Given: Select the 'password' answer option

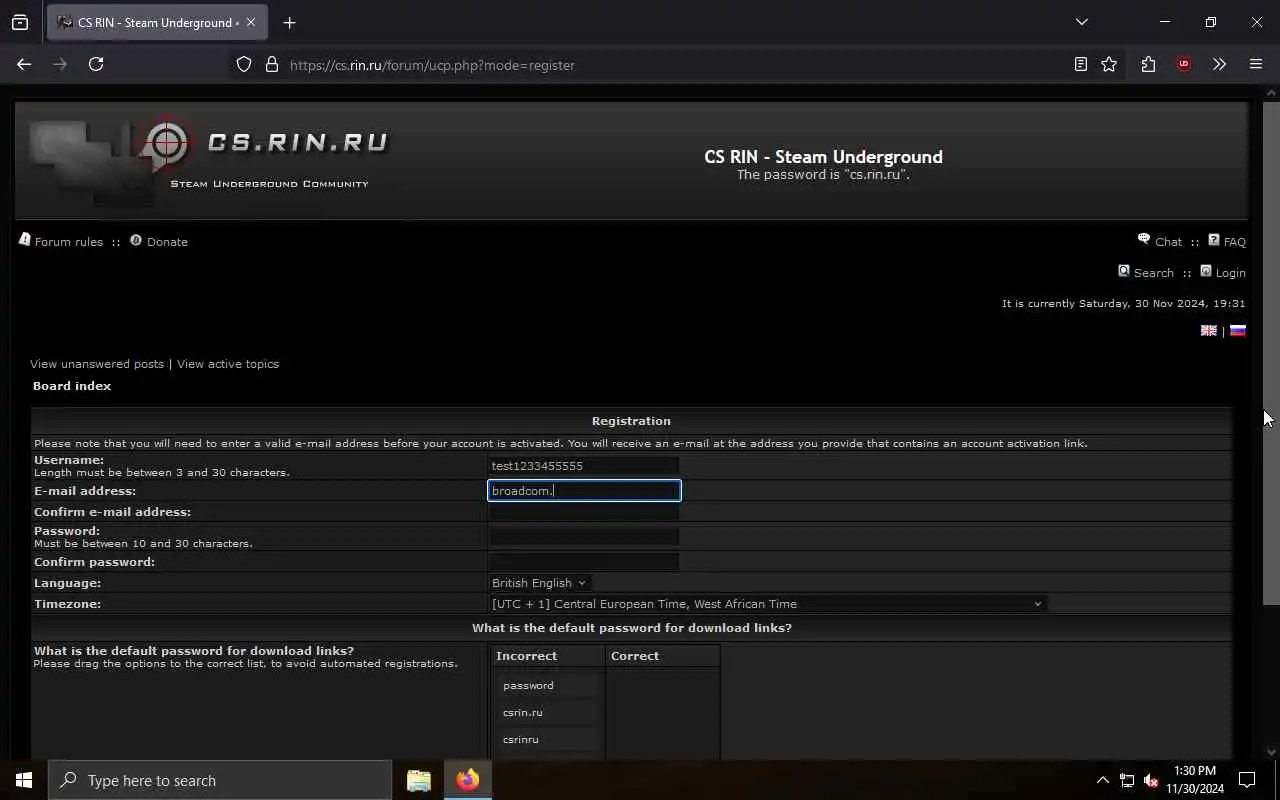Looking at the screenshot, I should point(549,685).
